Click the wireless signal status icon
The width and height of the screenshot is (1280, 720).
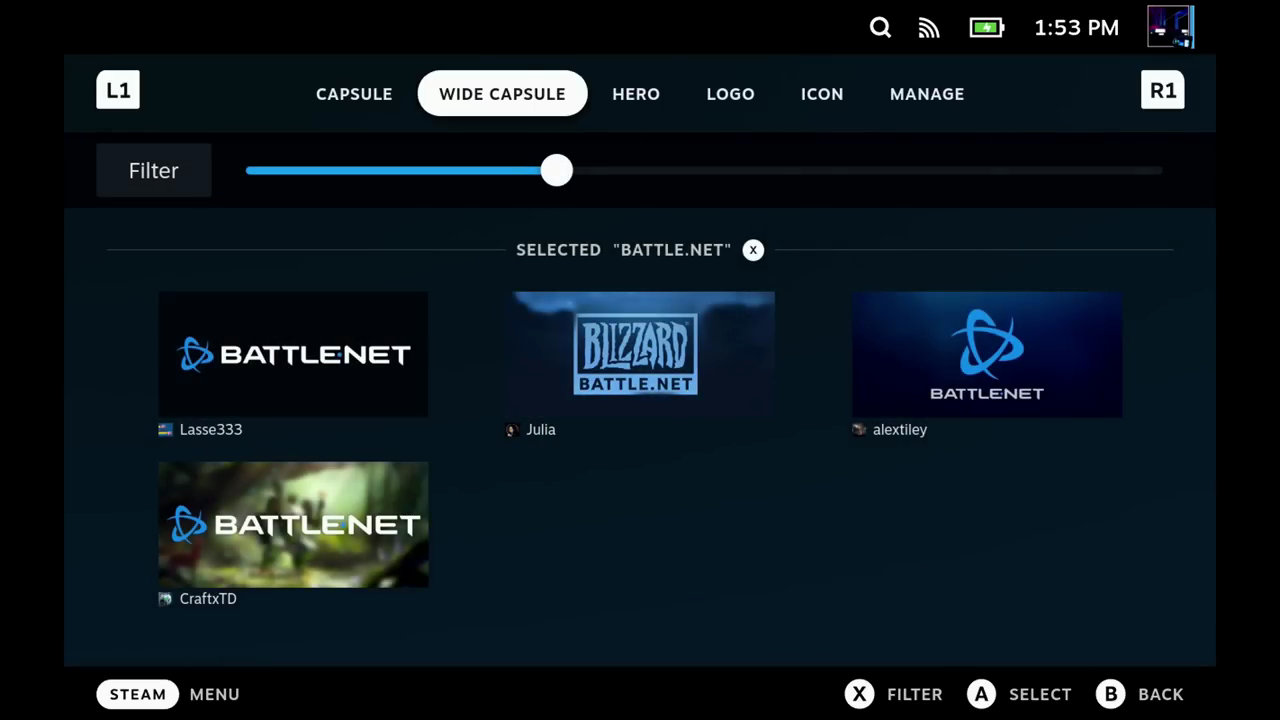pos(929,28)
